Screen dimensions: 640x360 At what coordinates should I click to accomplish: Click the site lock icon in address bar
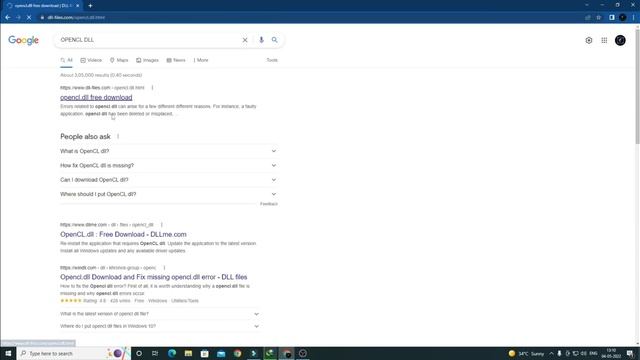[x=42, y=18]
